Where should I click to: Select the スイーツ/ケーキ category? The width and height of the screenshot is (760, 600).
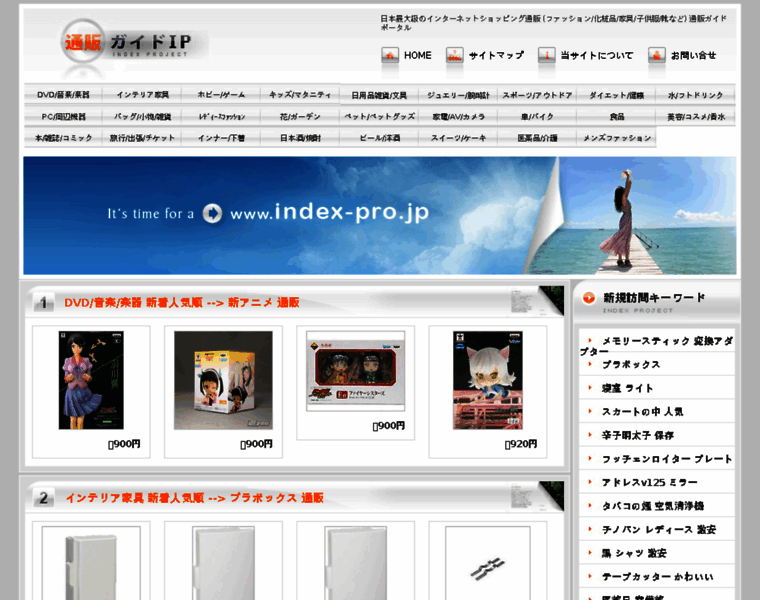tap(458, 138)
